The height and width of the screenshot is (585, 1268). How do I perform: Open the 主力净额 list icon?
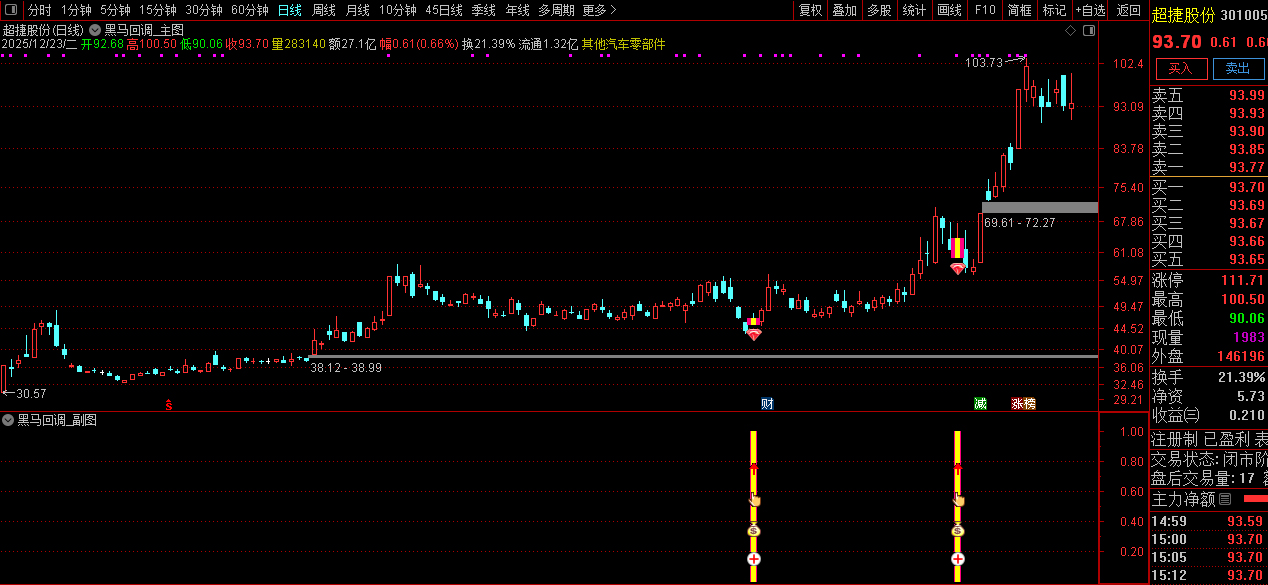click(x=1225, y=498)
